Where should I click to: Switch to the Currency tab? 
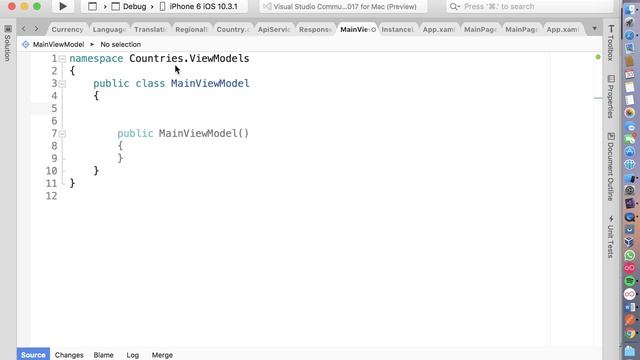point(67,29)
